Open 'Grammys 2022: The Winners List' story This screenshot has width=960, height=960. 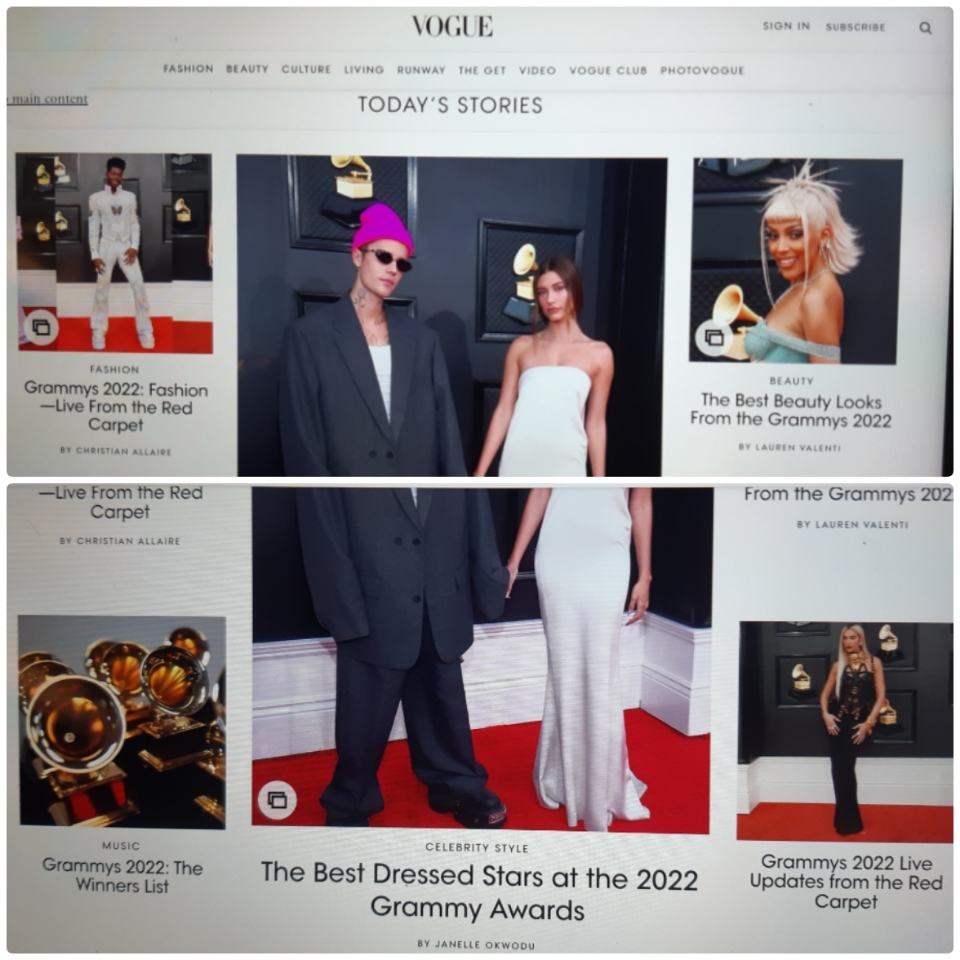pos(122,876)
